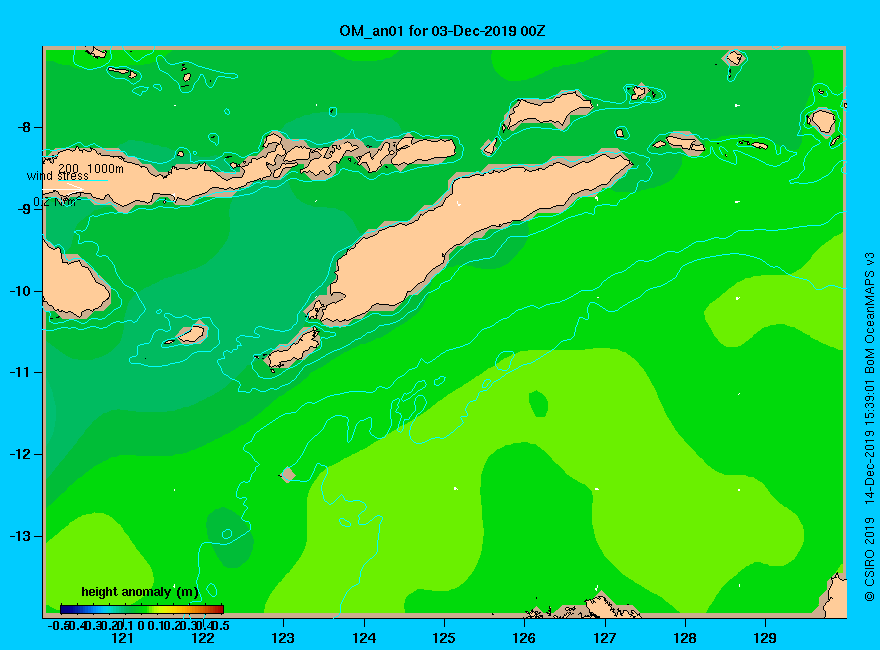This screenshot has width=880, height=650.
Task: Click the height anomaly color scale bar
Action: pyautogui.click(x=142, y=609)
